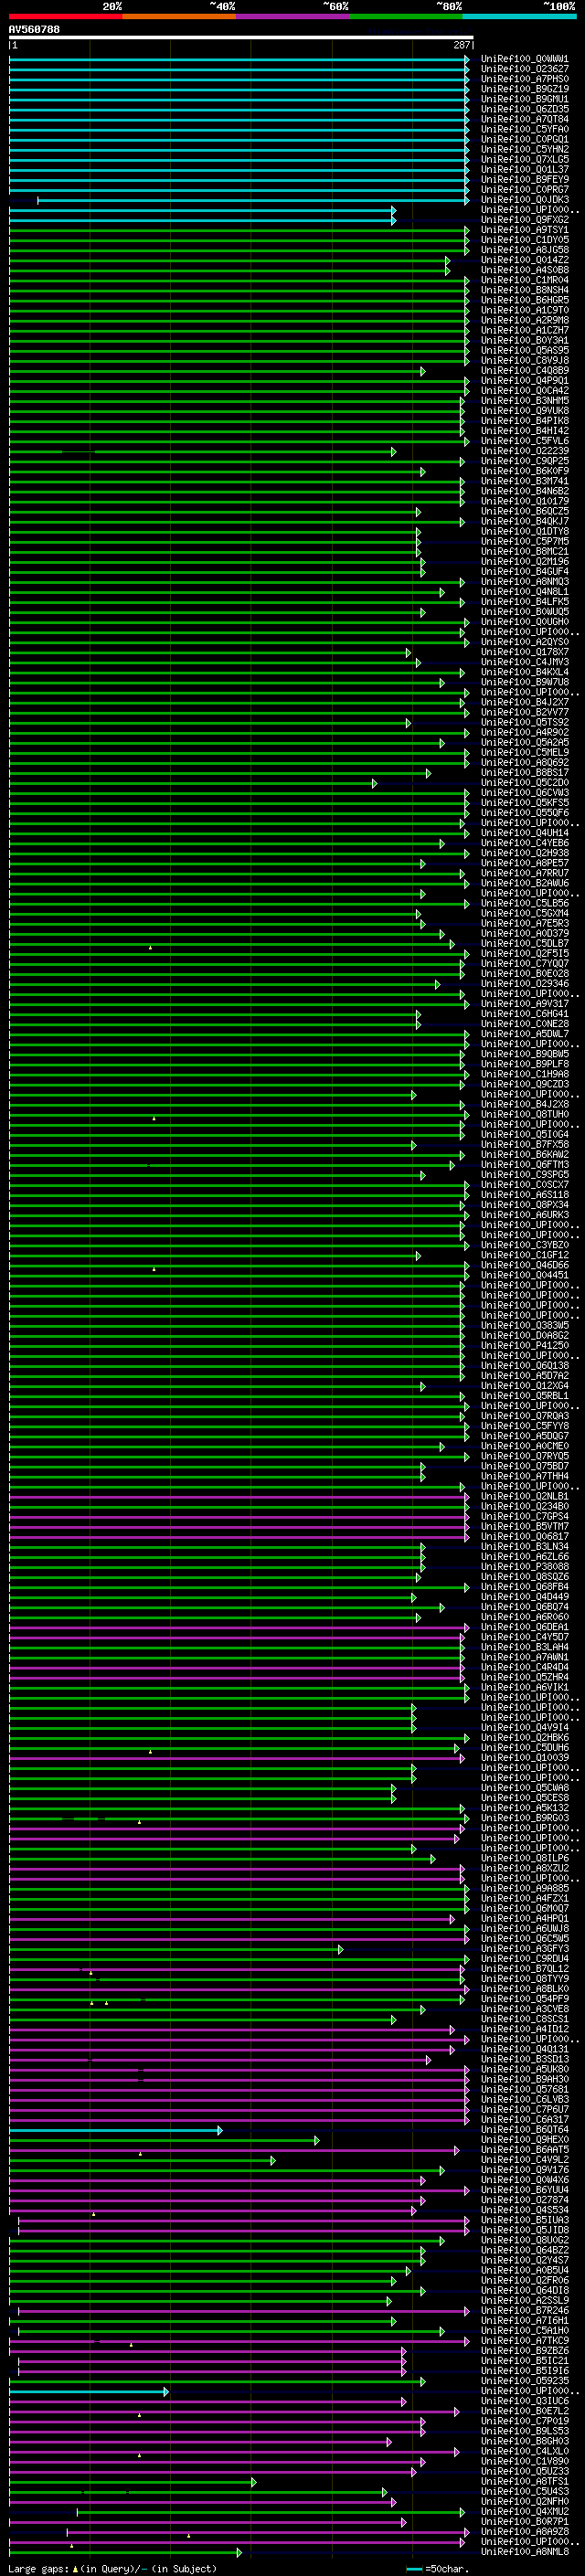Select the UniRef100_Q5JID8 label

[524, 2230]
